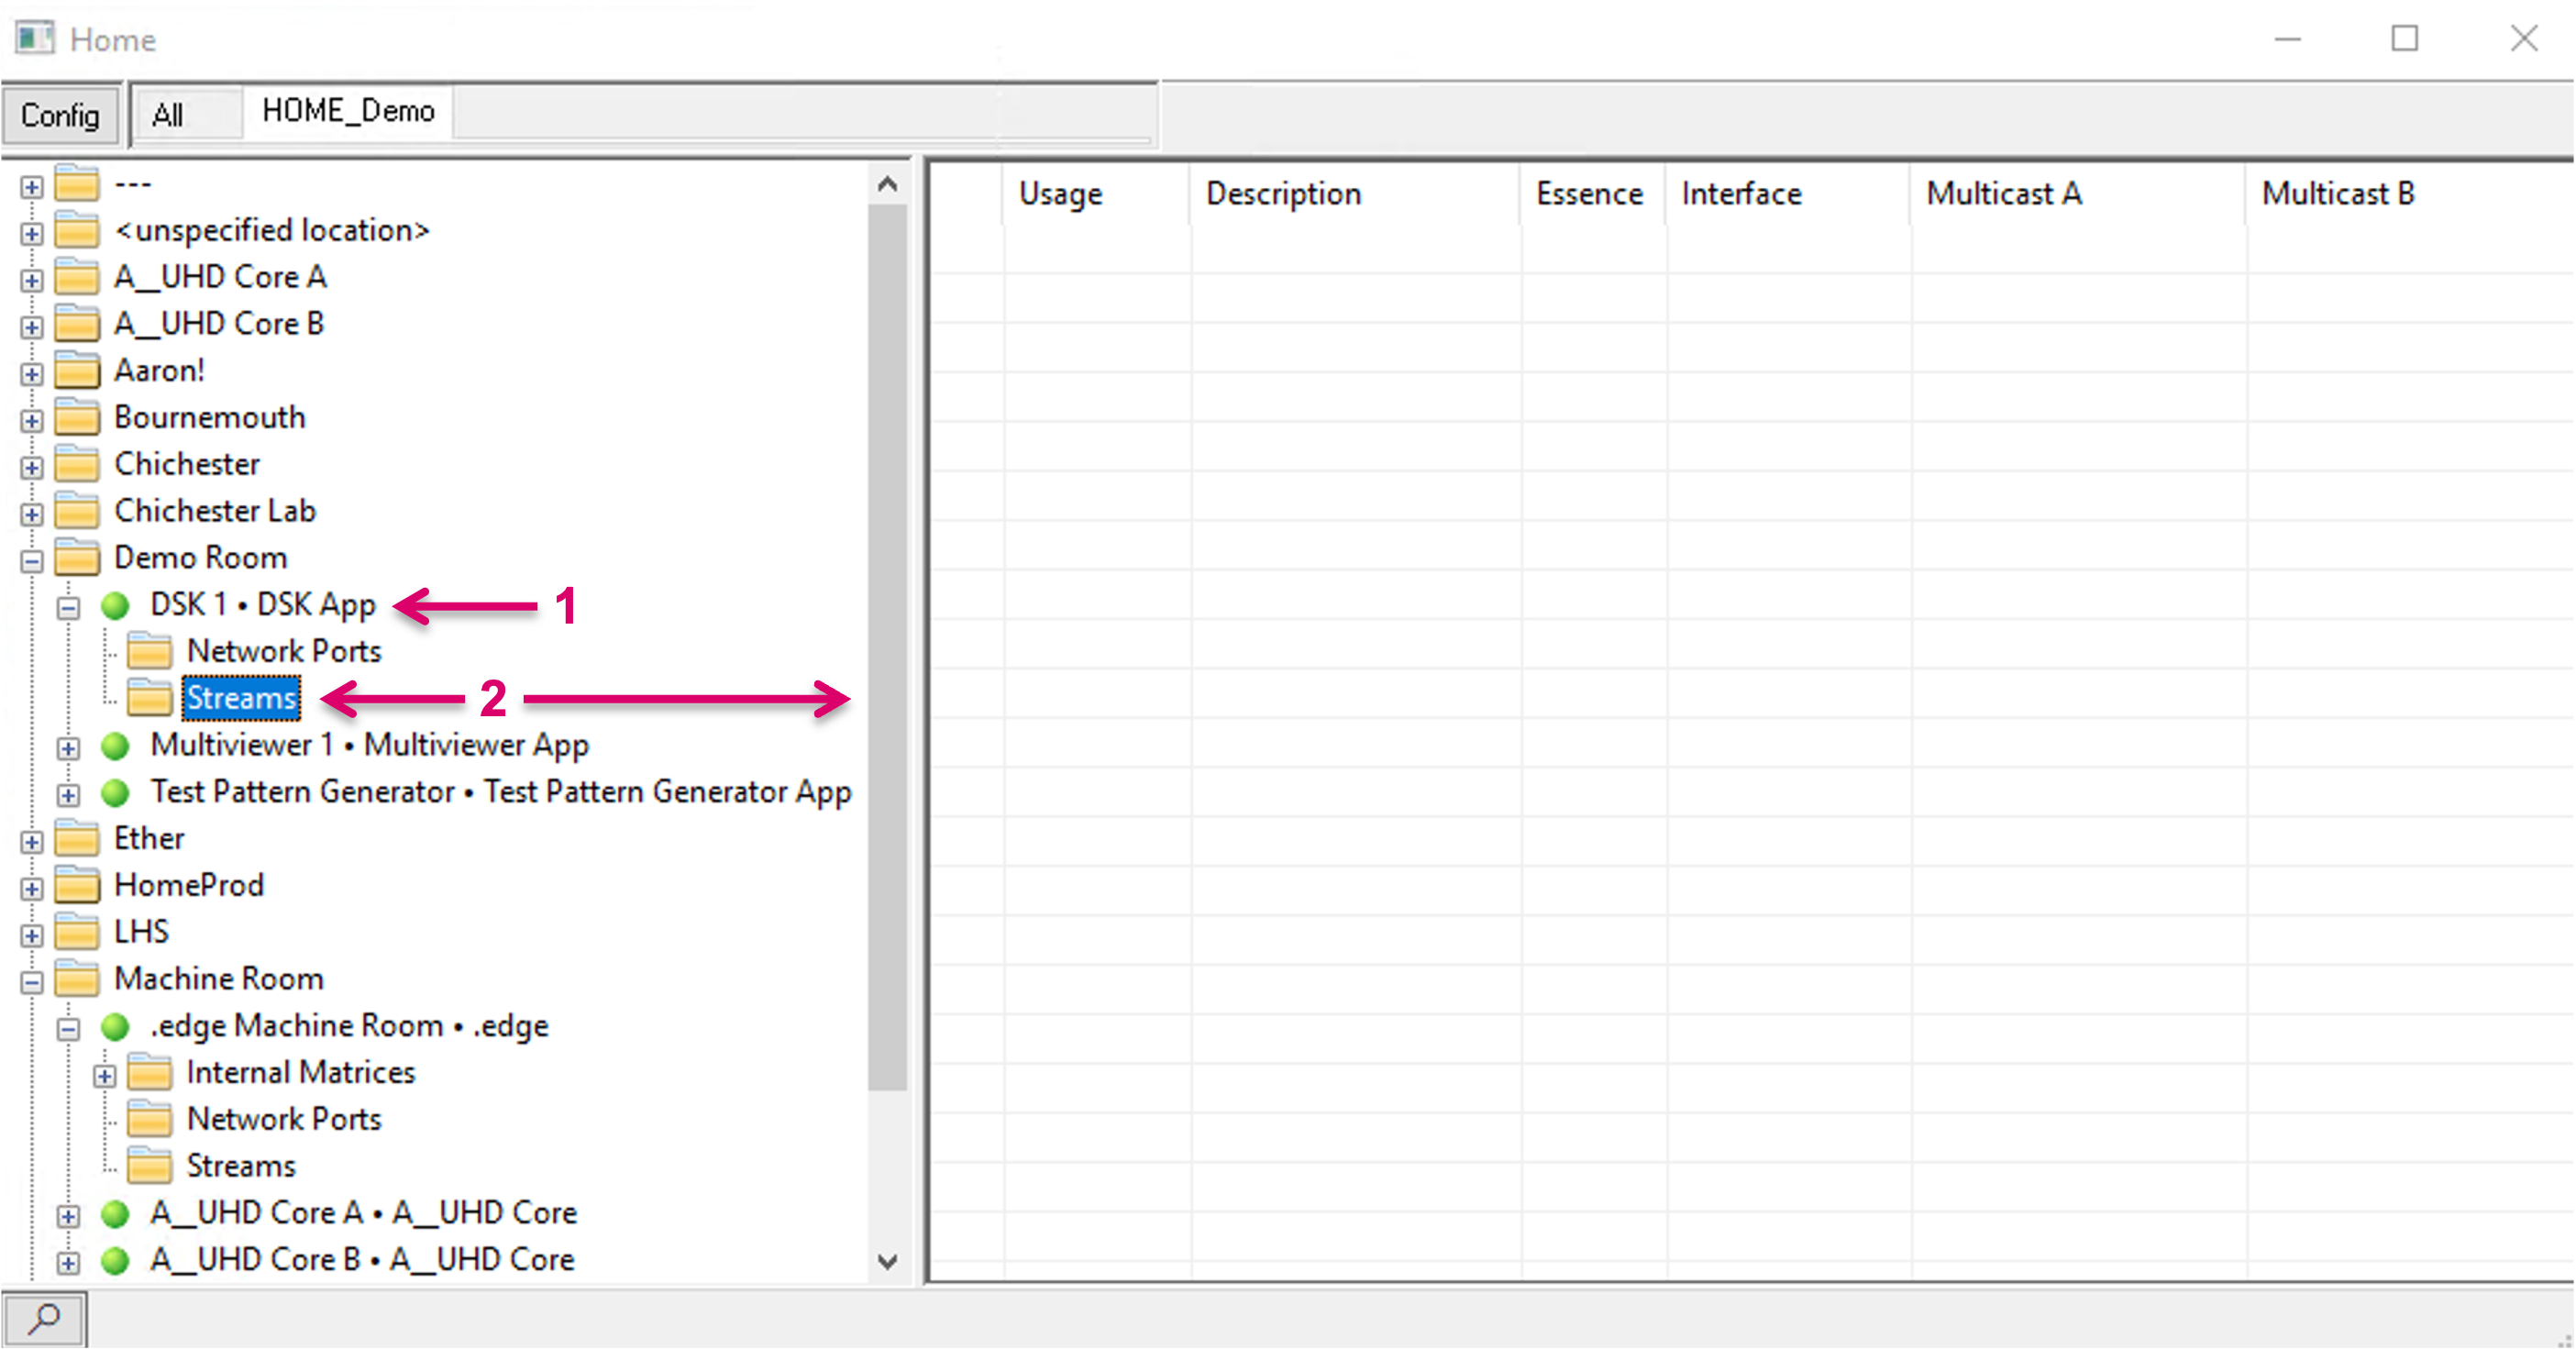Click the Internal Matrices folder icon
This screenshot has width=2576, height=1349.
pos(150,1072)
